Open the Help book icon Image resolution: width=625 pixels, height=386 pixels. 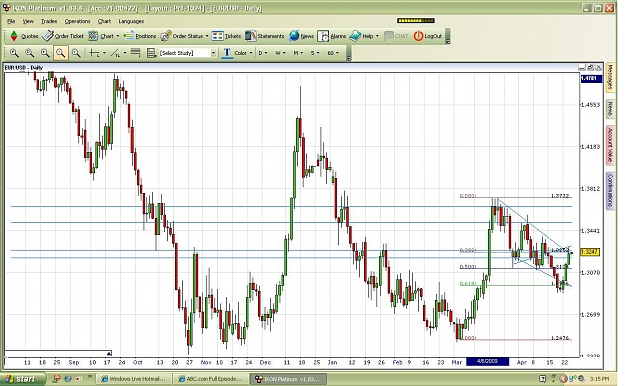pyautogui.click(x=355, y=36)
